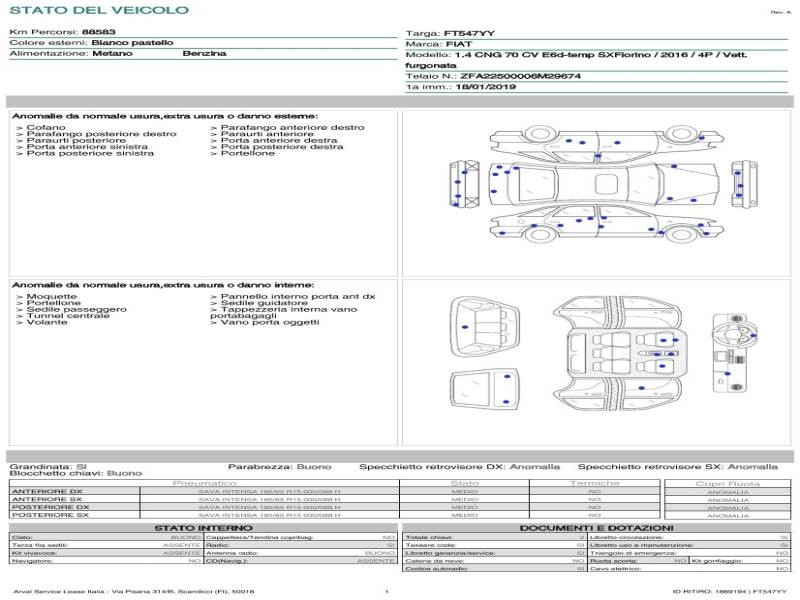The height and width of the screenshot is (600, 800).
Task: Click Porta posteriore sinistra entry
Action: point(85,153)
